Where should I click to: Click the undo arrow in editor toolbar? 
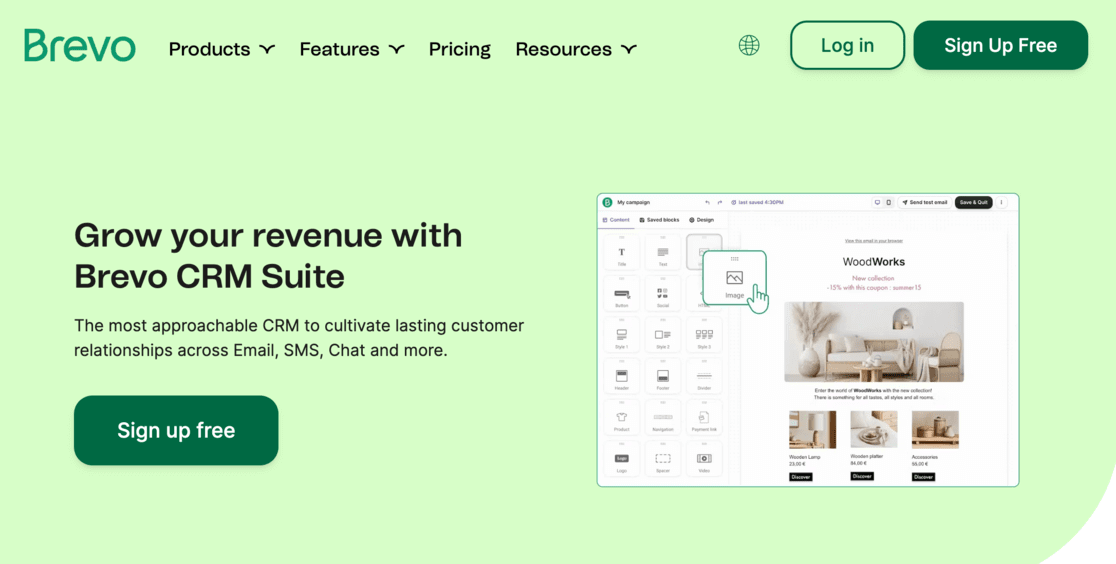pos(707,202)
